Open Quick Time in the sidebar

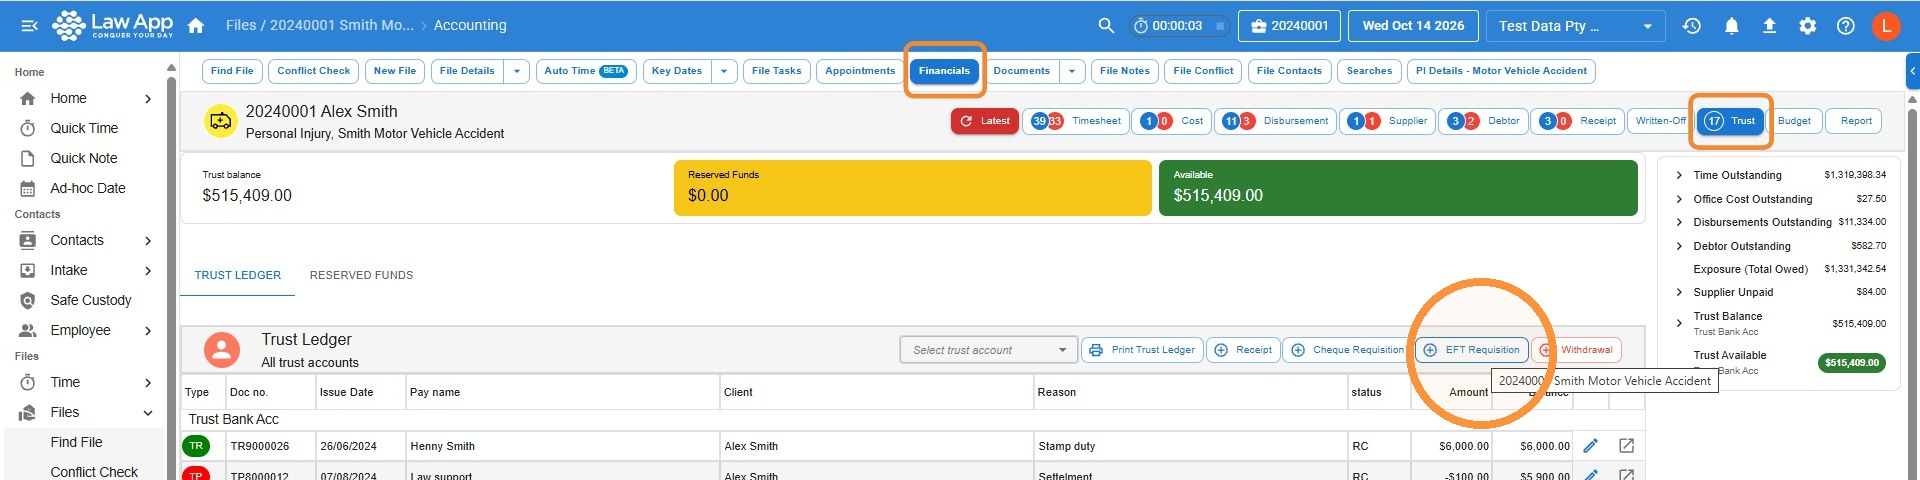click(x=84, y=128)
